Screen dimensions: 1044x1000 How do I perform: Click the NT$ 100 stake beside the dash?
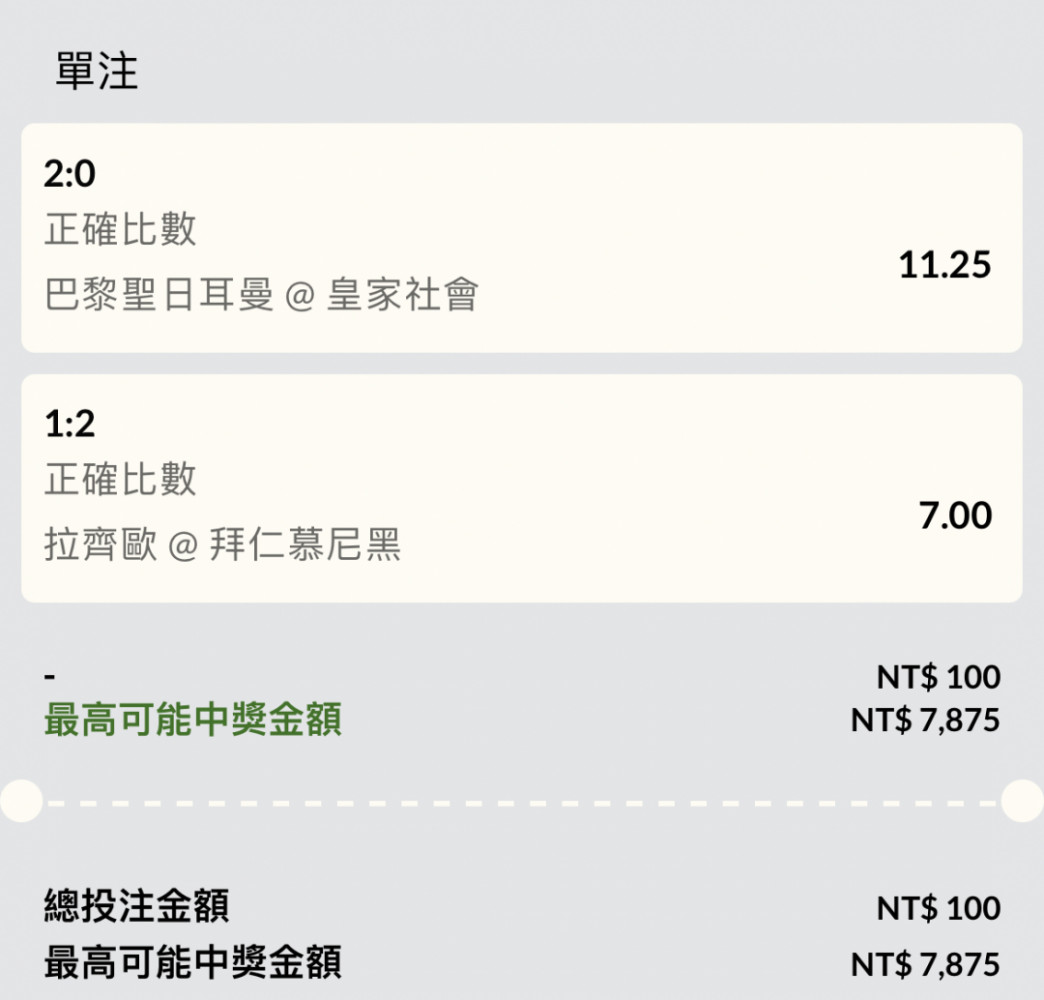point(938,677)
